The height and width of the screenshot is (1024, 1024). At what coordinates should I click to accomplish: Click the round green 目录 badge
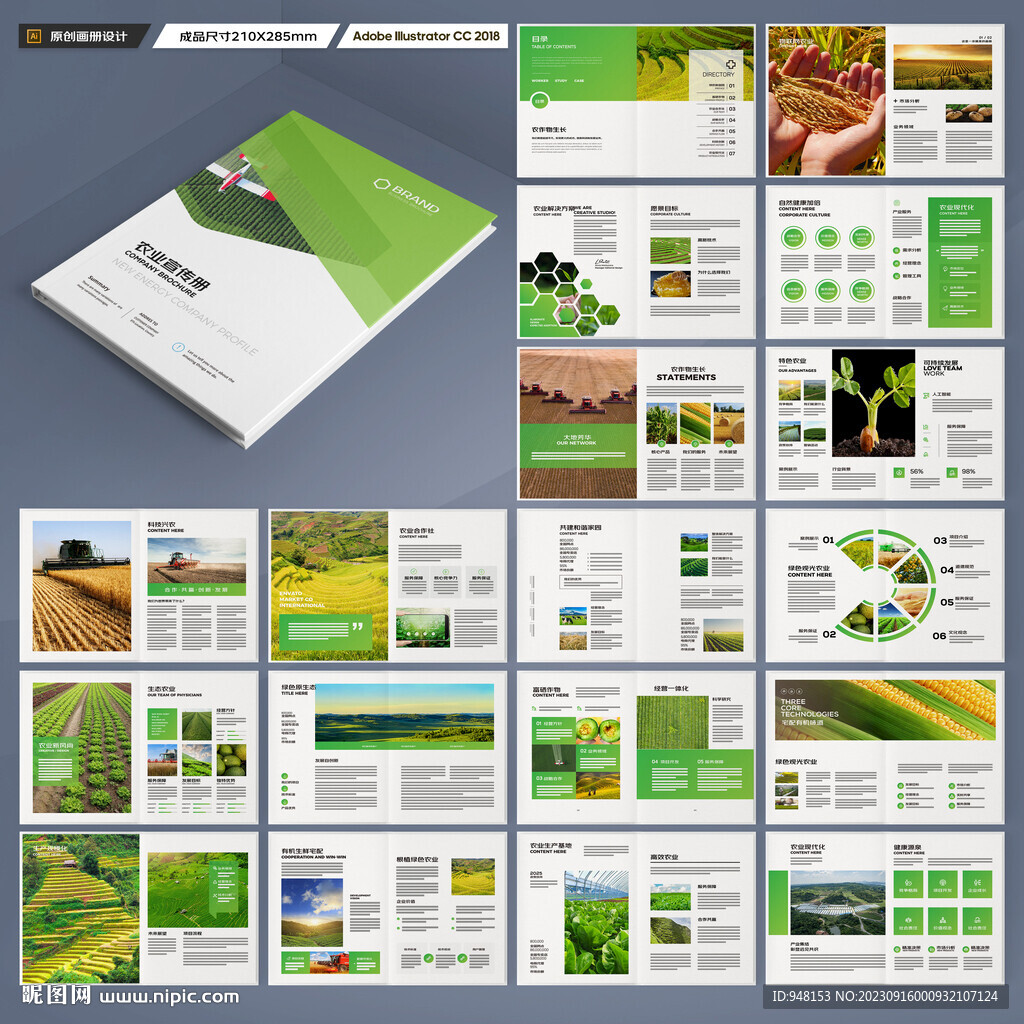tap(539, 101)
